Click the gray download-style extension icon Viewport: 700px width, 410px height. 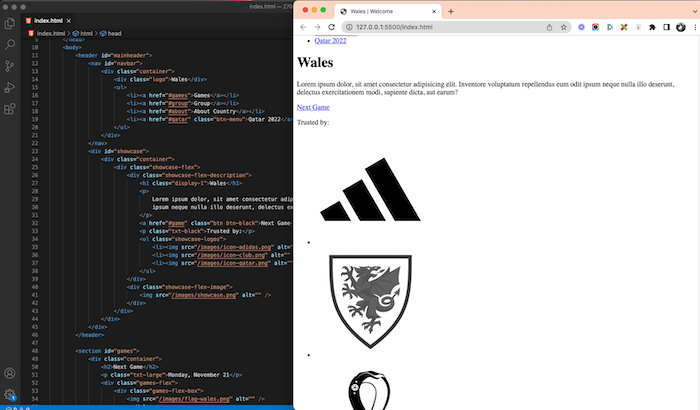tap(638, 27)
